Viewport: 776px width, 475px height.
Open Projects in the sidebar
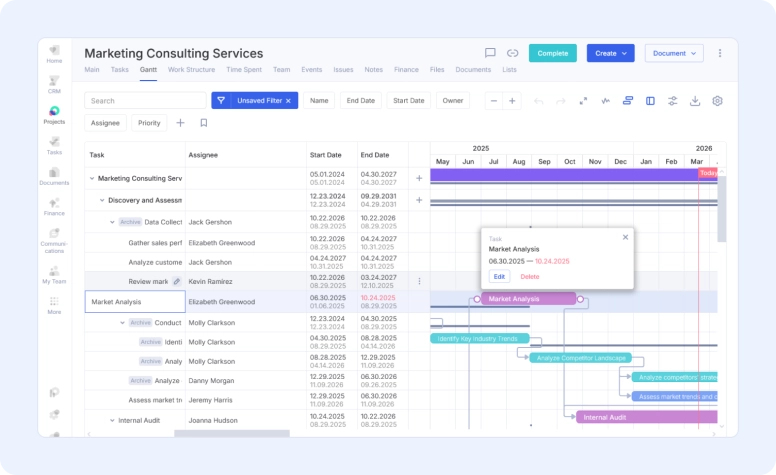54,115
